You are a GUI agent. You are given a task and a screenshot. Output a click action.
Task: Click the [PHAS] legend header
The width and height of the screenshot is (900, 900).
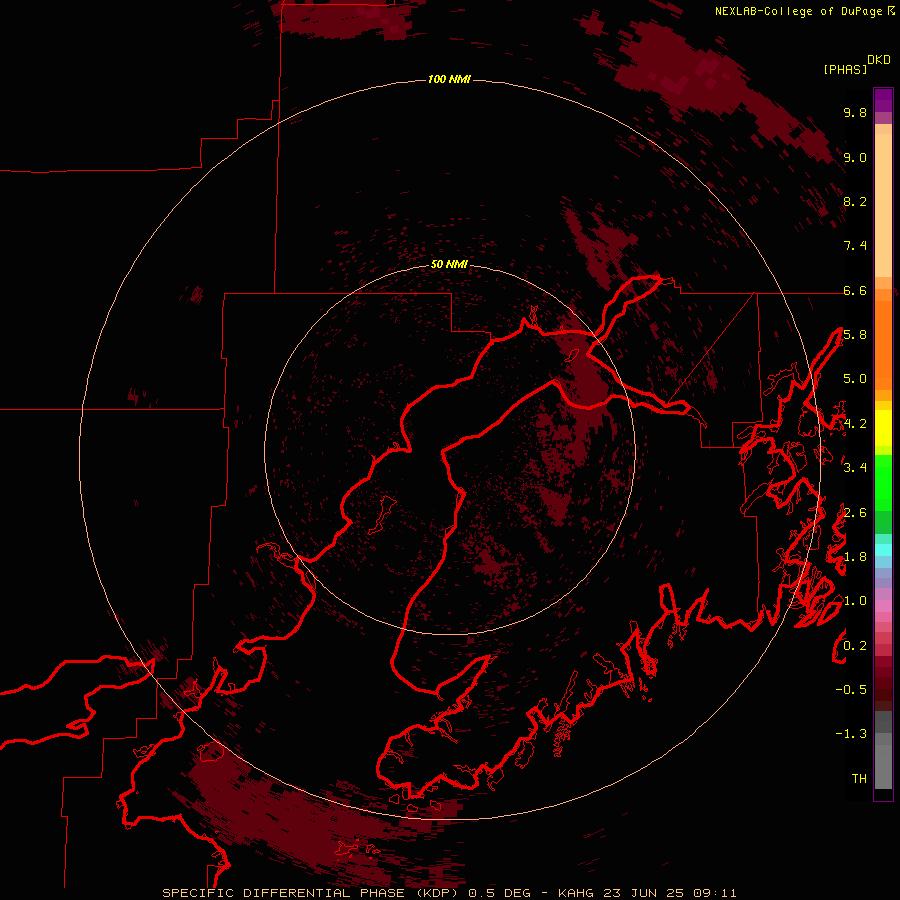(845, 70)
